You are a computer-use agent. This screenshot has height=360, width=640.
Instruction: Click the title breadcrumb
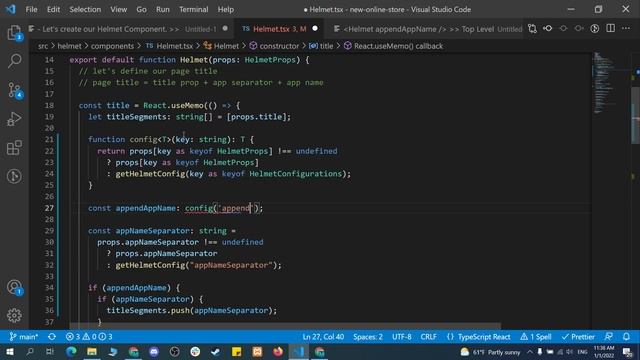click(321, 46)
